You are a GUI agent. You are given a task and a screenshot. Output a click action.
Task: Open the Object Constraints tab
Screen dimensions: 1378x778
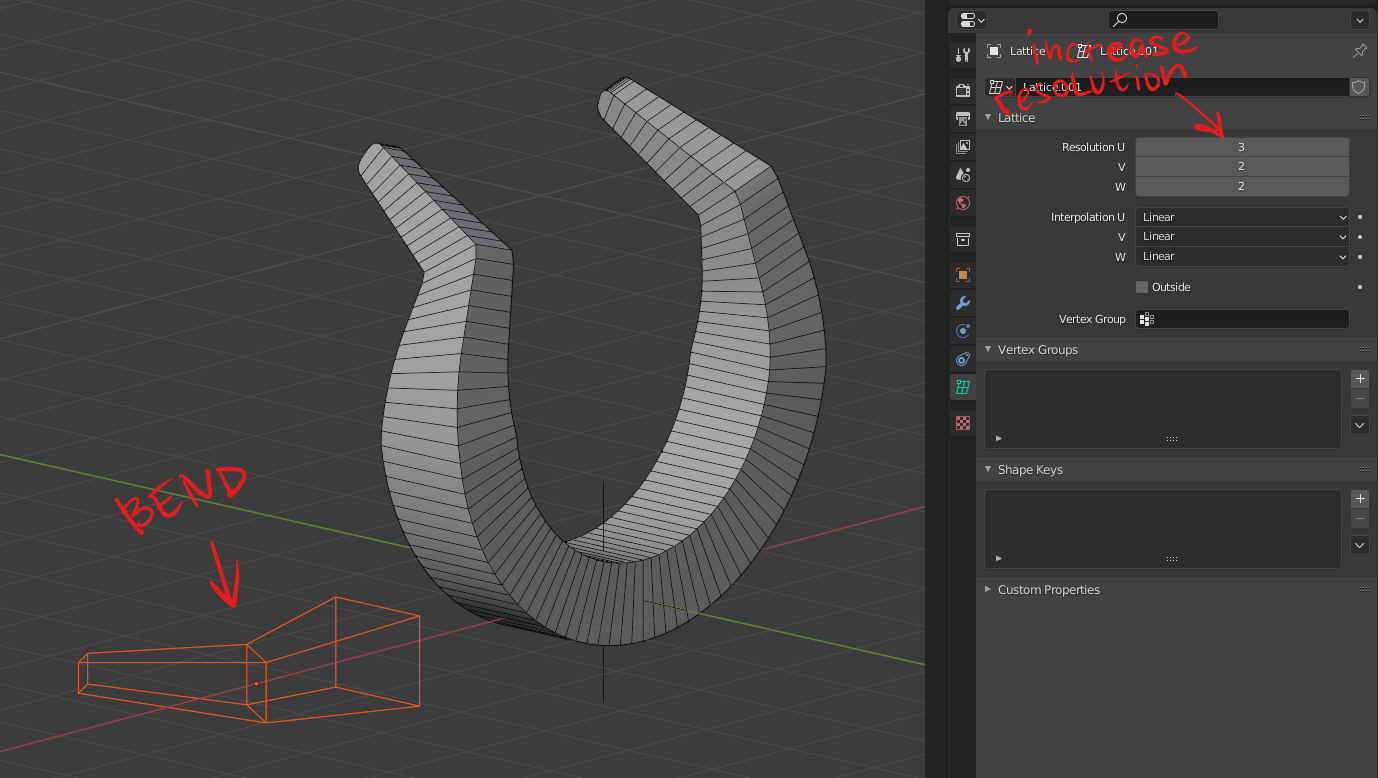pyautogui.click(x=963, y=359)
